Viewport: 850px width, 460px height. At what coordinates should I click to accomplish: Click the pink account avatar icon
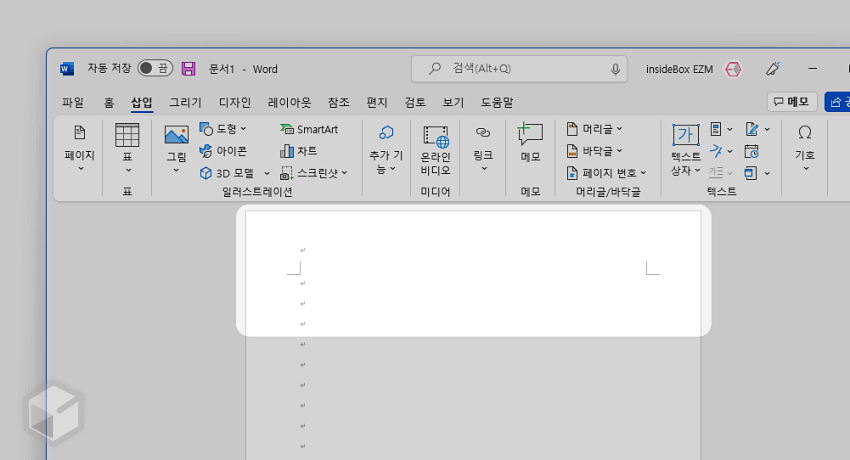click(x=733, y=69)
